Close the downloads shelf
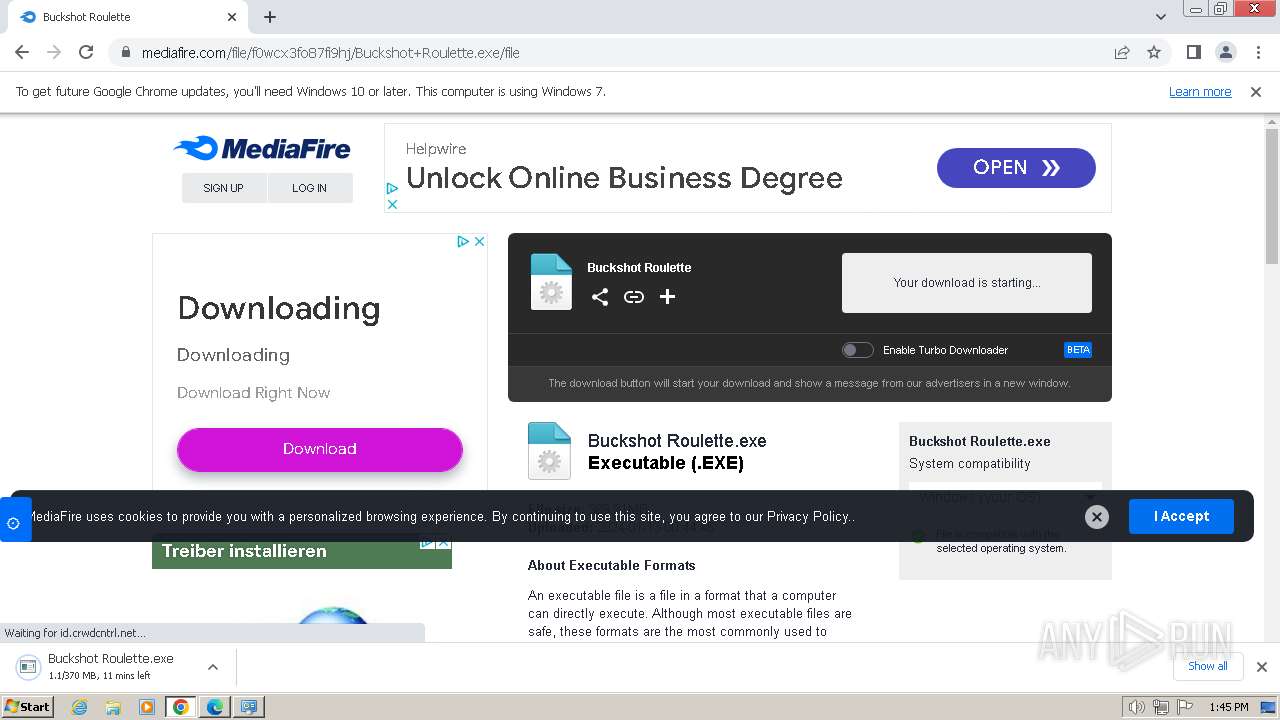Screen dimensions: 1280x720 (x=1262, y=667)
